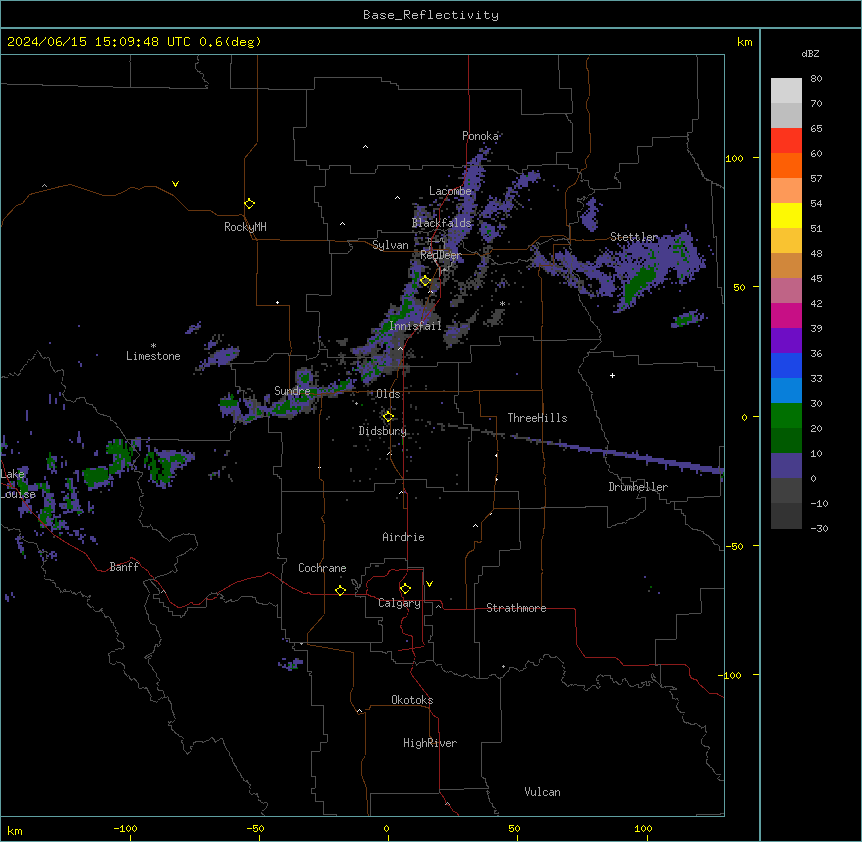Click the Ponoka city label
Viewport: 862px width, 842px height.
coord(480,136)
